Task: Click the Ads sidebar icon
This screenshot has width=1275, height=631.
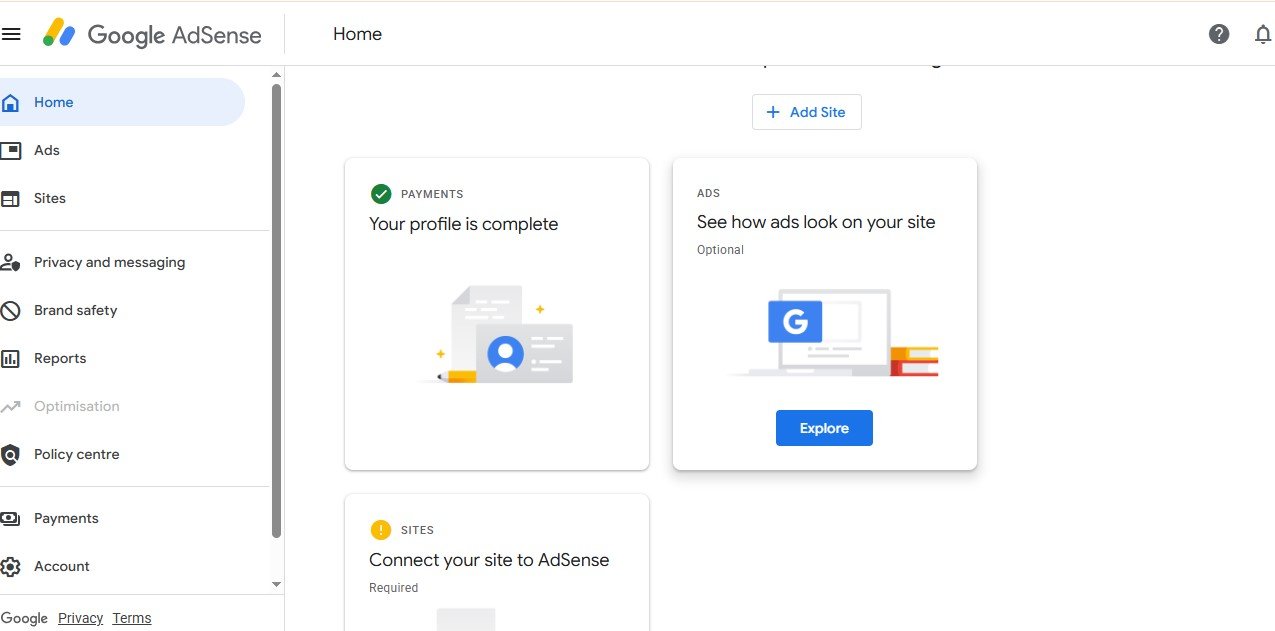Action: [11, 151]
